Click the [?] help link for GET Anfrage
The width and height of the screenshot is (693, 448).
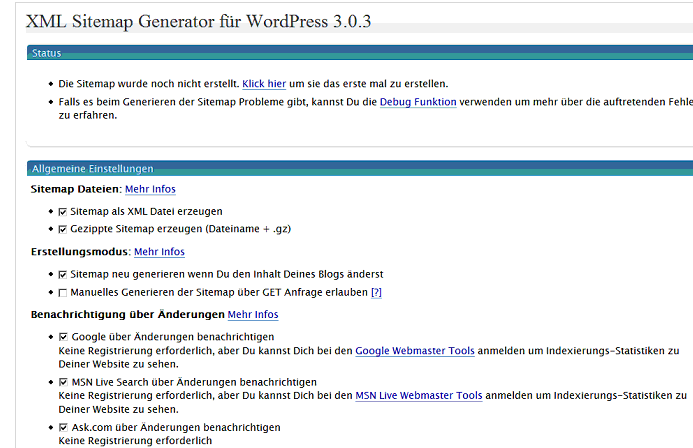coord(376,292)
